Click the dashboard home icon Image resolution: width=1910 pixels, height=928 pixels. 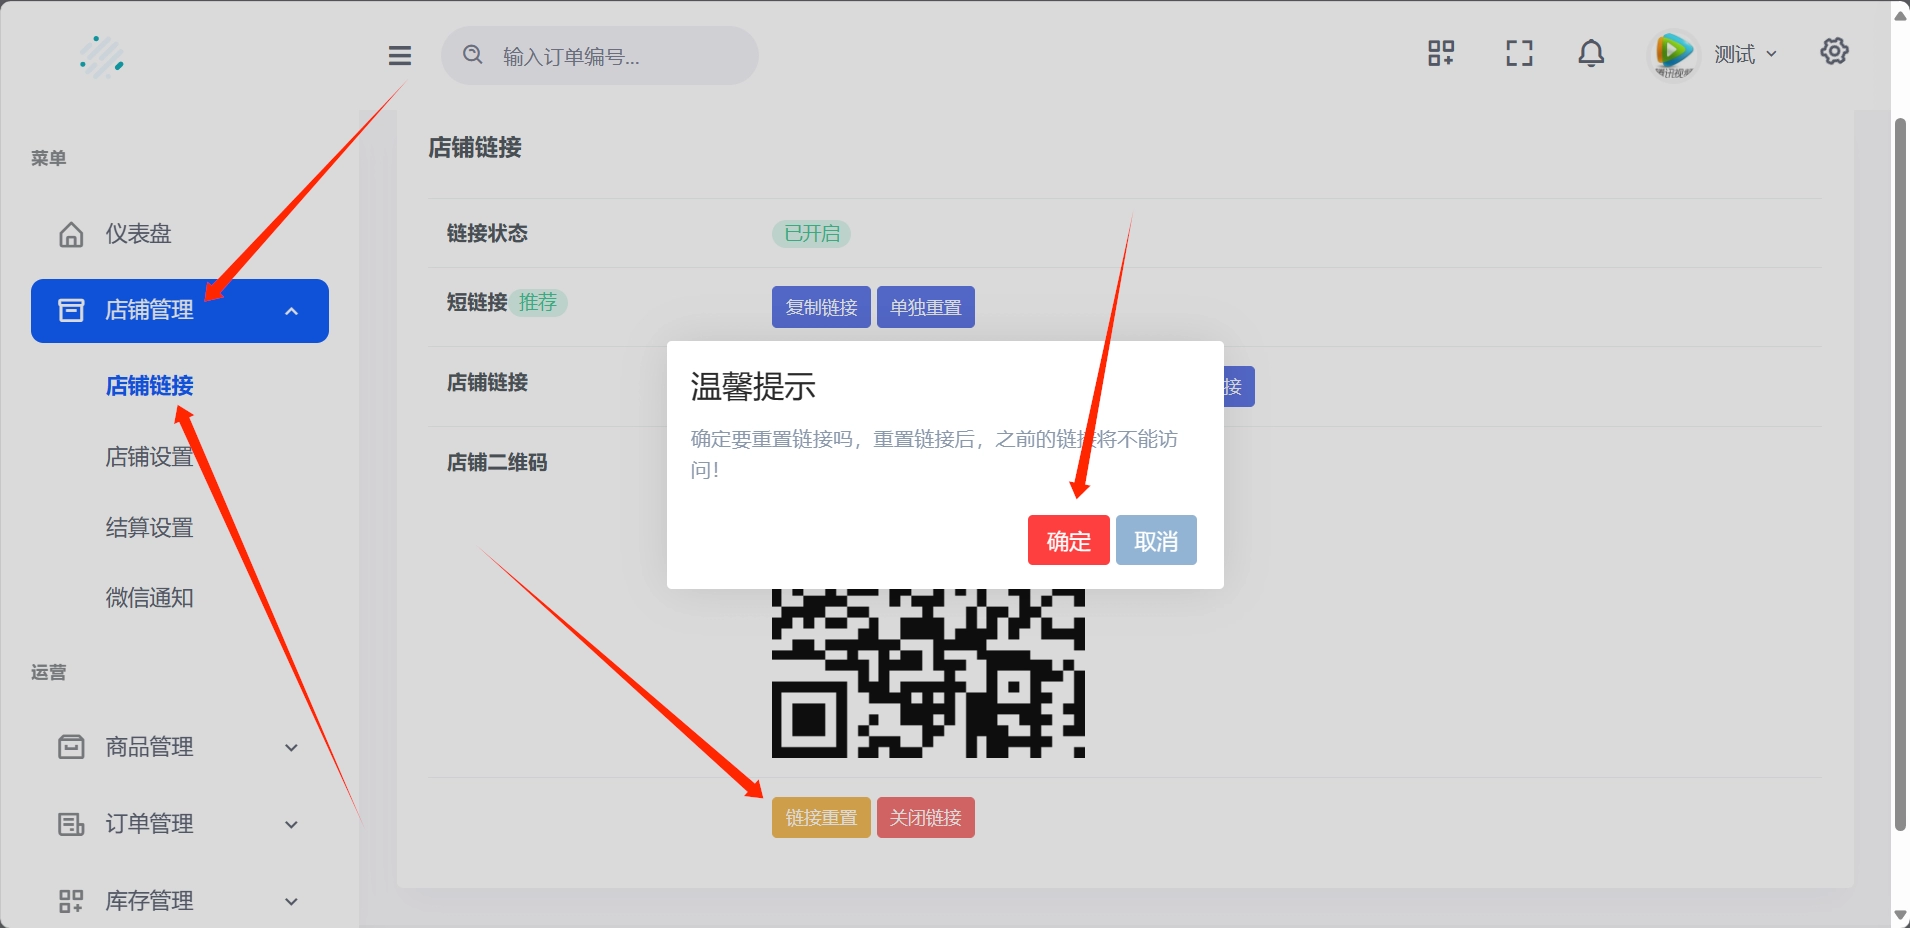pos(71,234)
